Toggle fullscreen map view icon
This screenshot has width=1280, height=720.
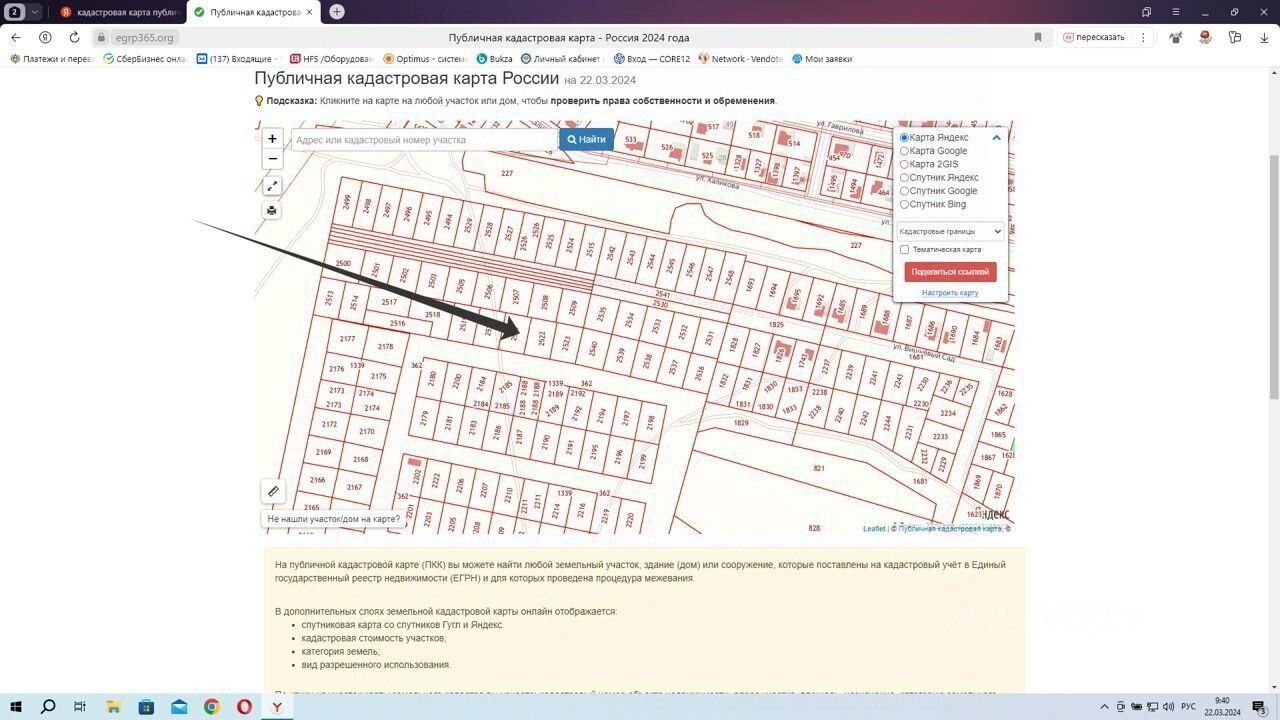click(272, 186)
